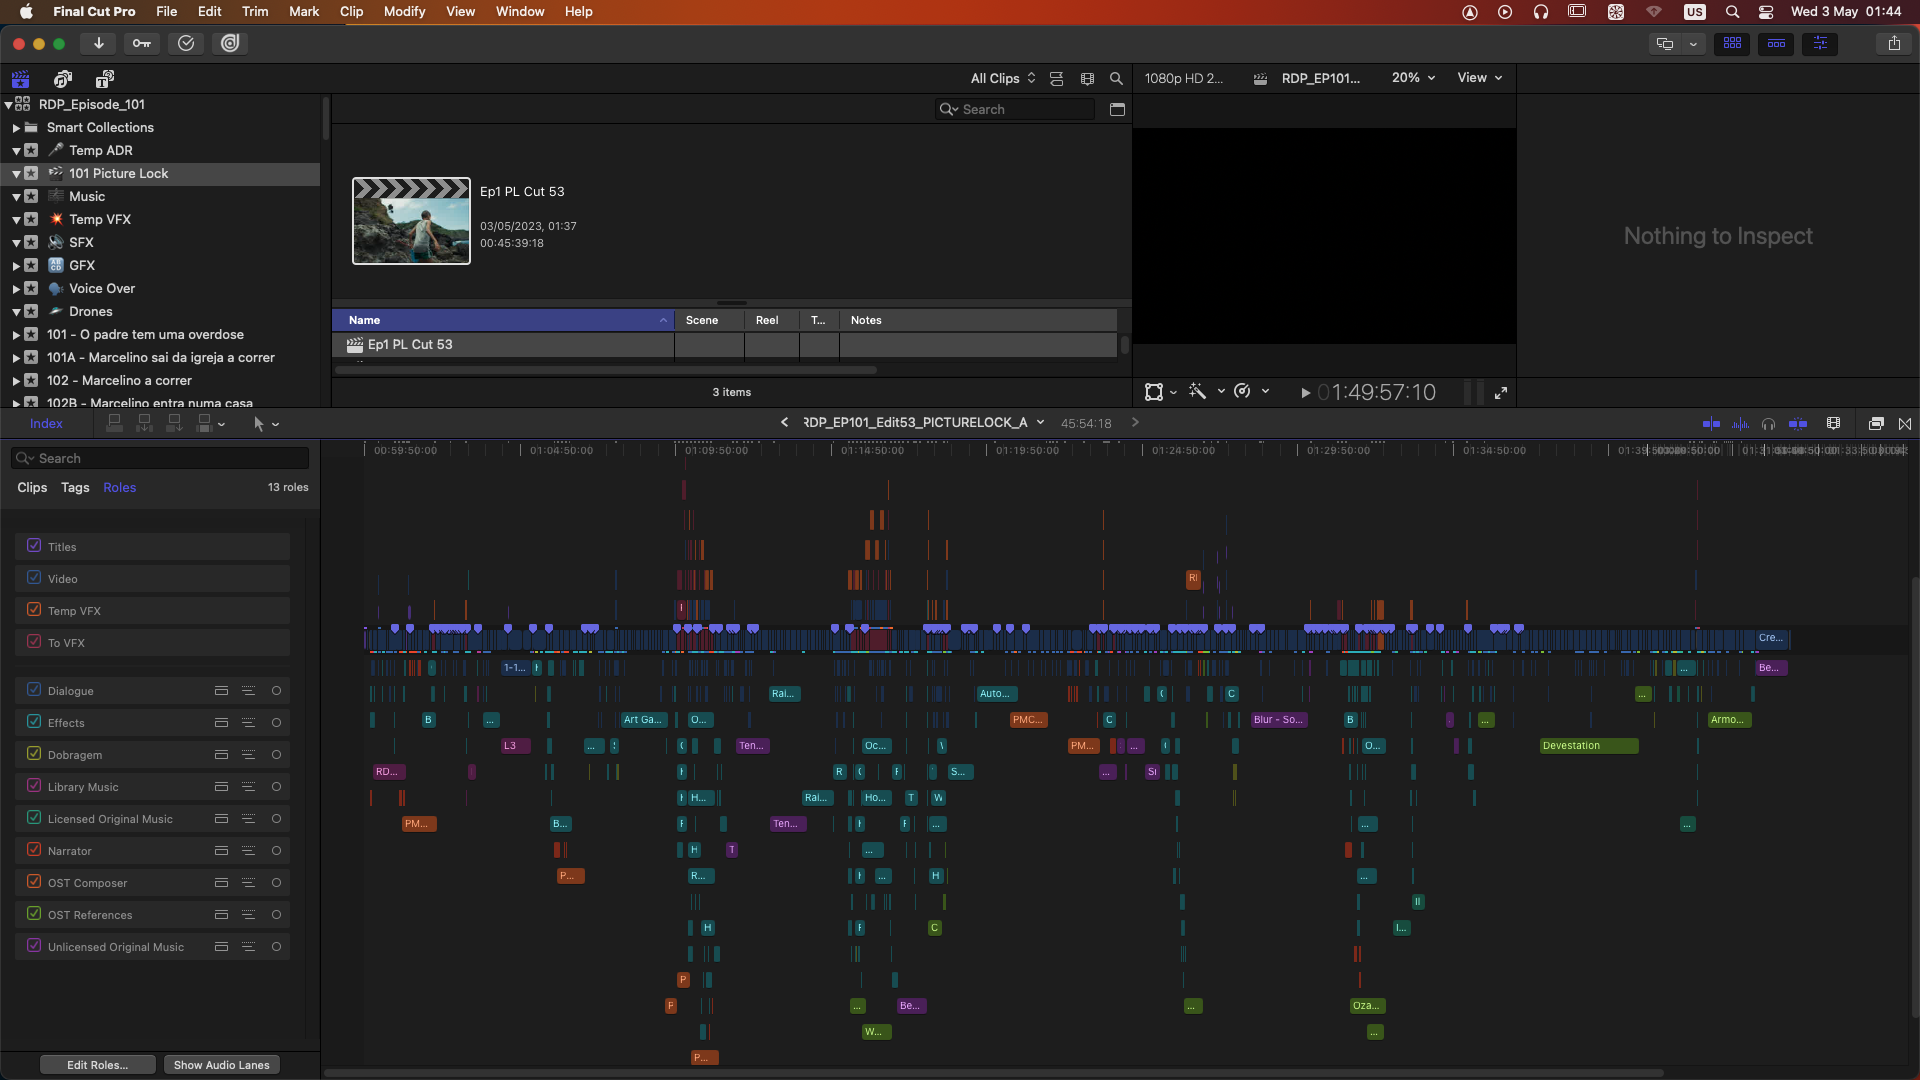
Task: Open the Background Tasks checkmark icon
Action: point(186,43)
